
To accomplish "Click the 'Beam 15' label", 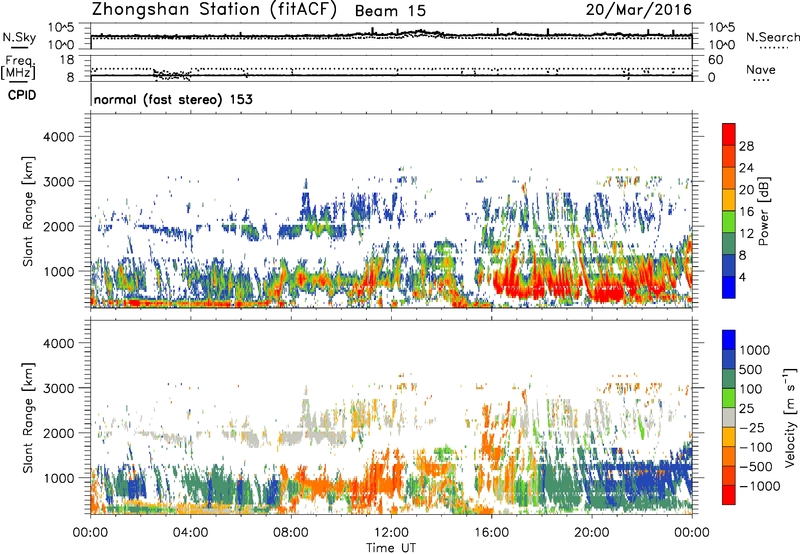I will coord(390,11).
